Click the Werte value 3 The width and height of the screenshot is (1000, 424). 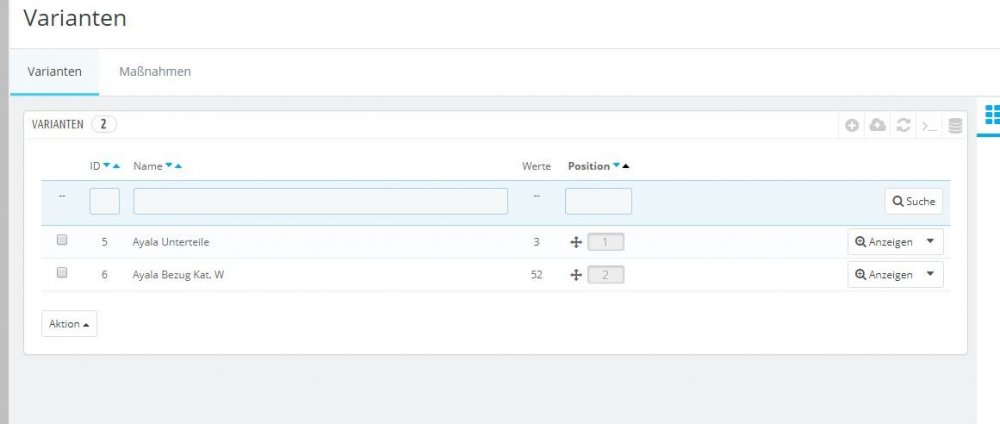click(x=536, y=242)
